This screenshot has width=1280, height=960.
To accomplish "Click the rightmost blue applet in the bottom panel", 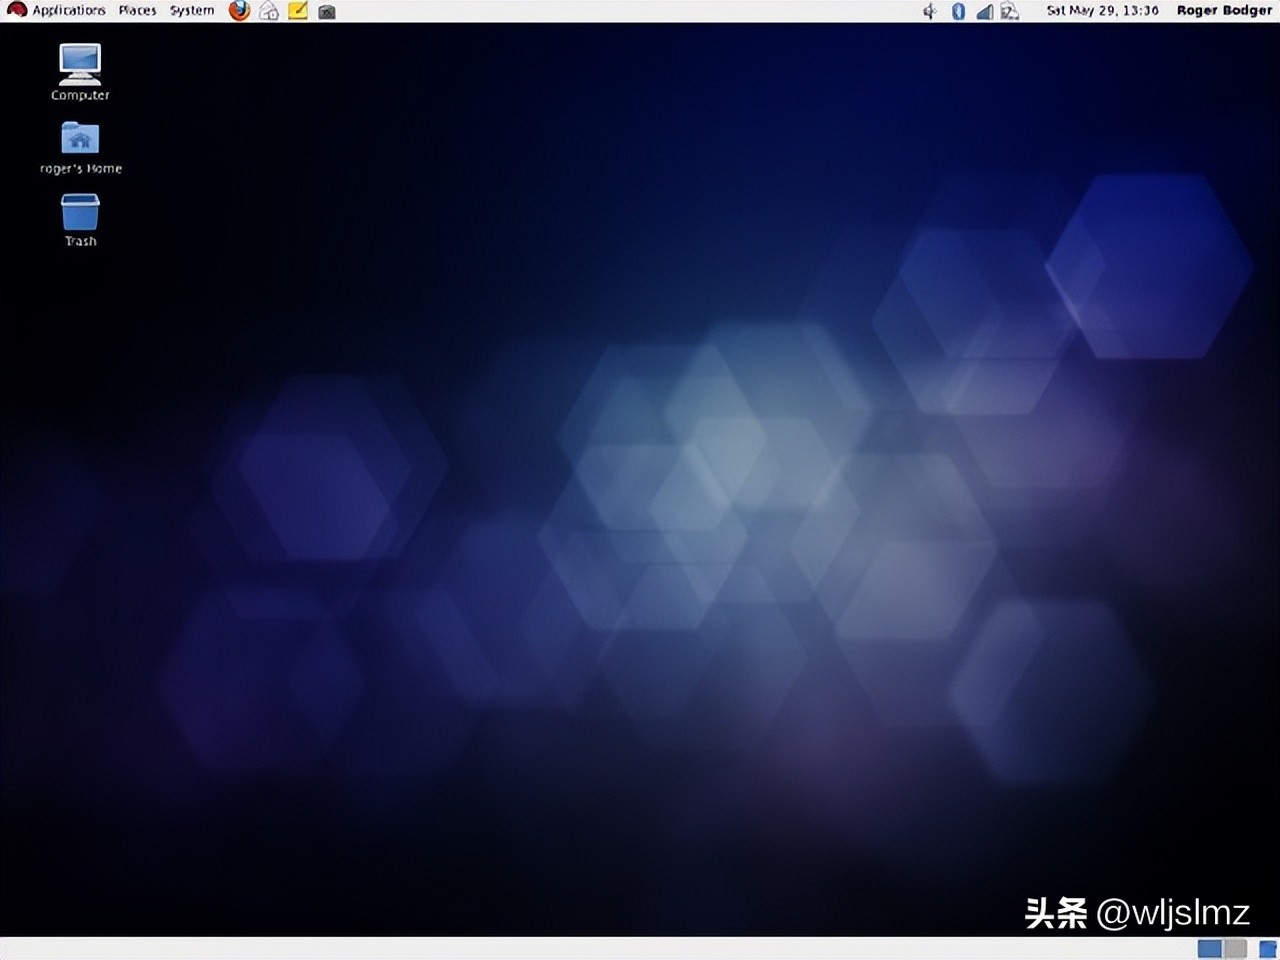I will (1266, 948).
